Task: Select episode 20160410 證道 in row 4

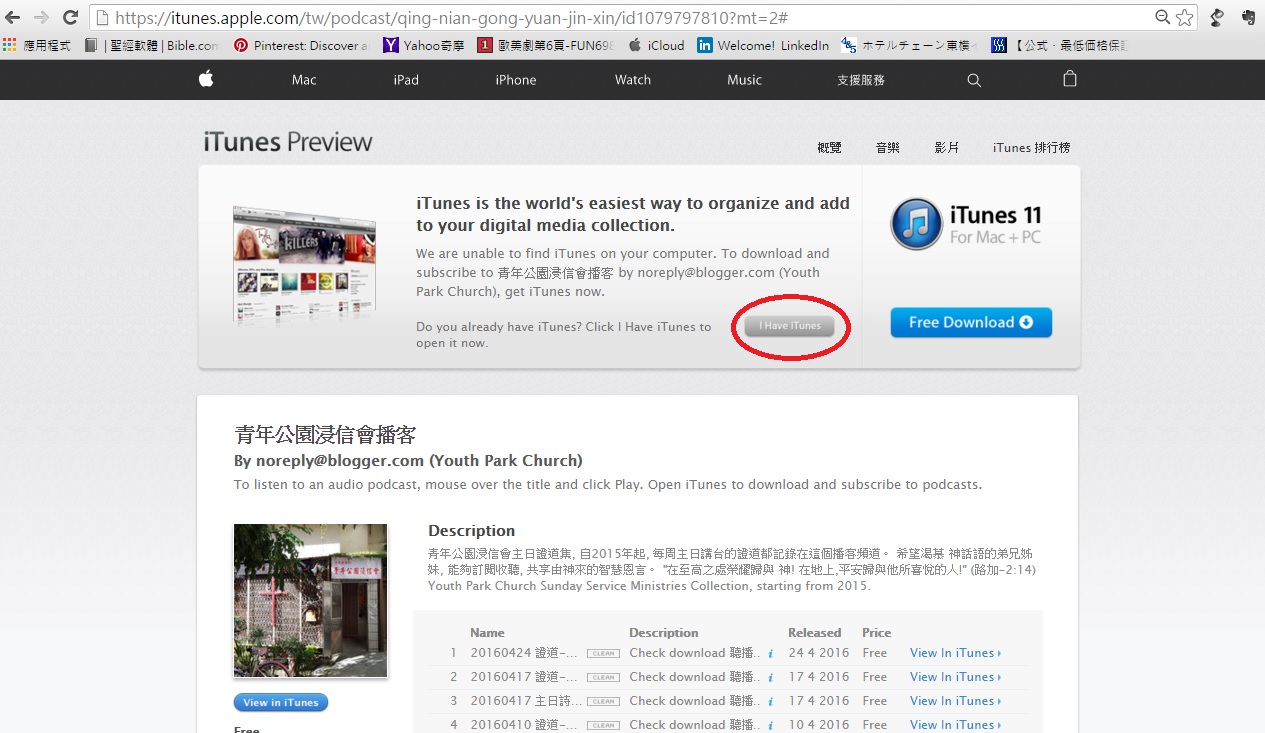Action: point(524,725)
